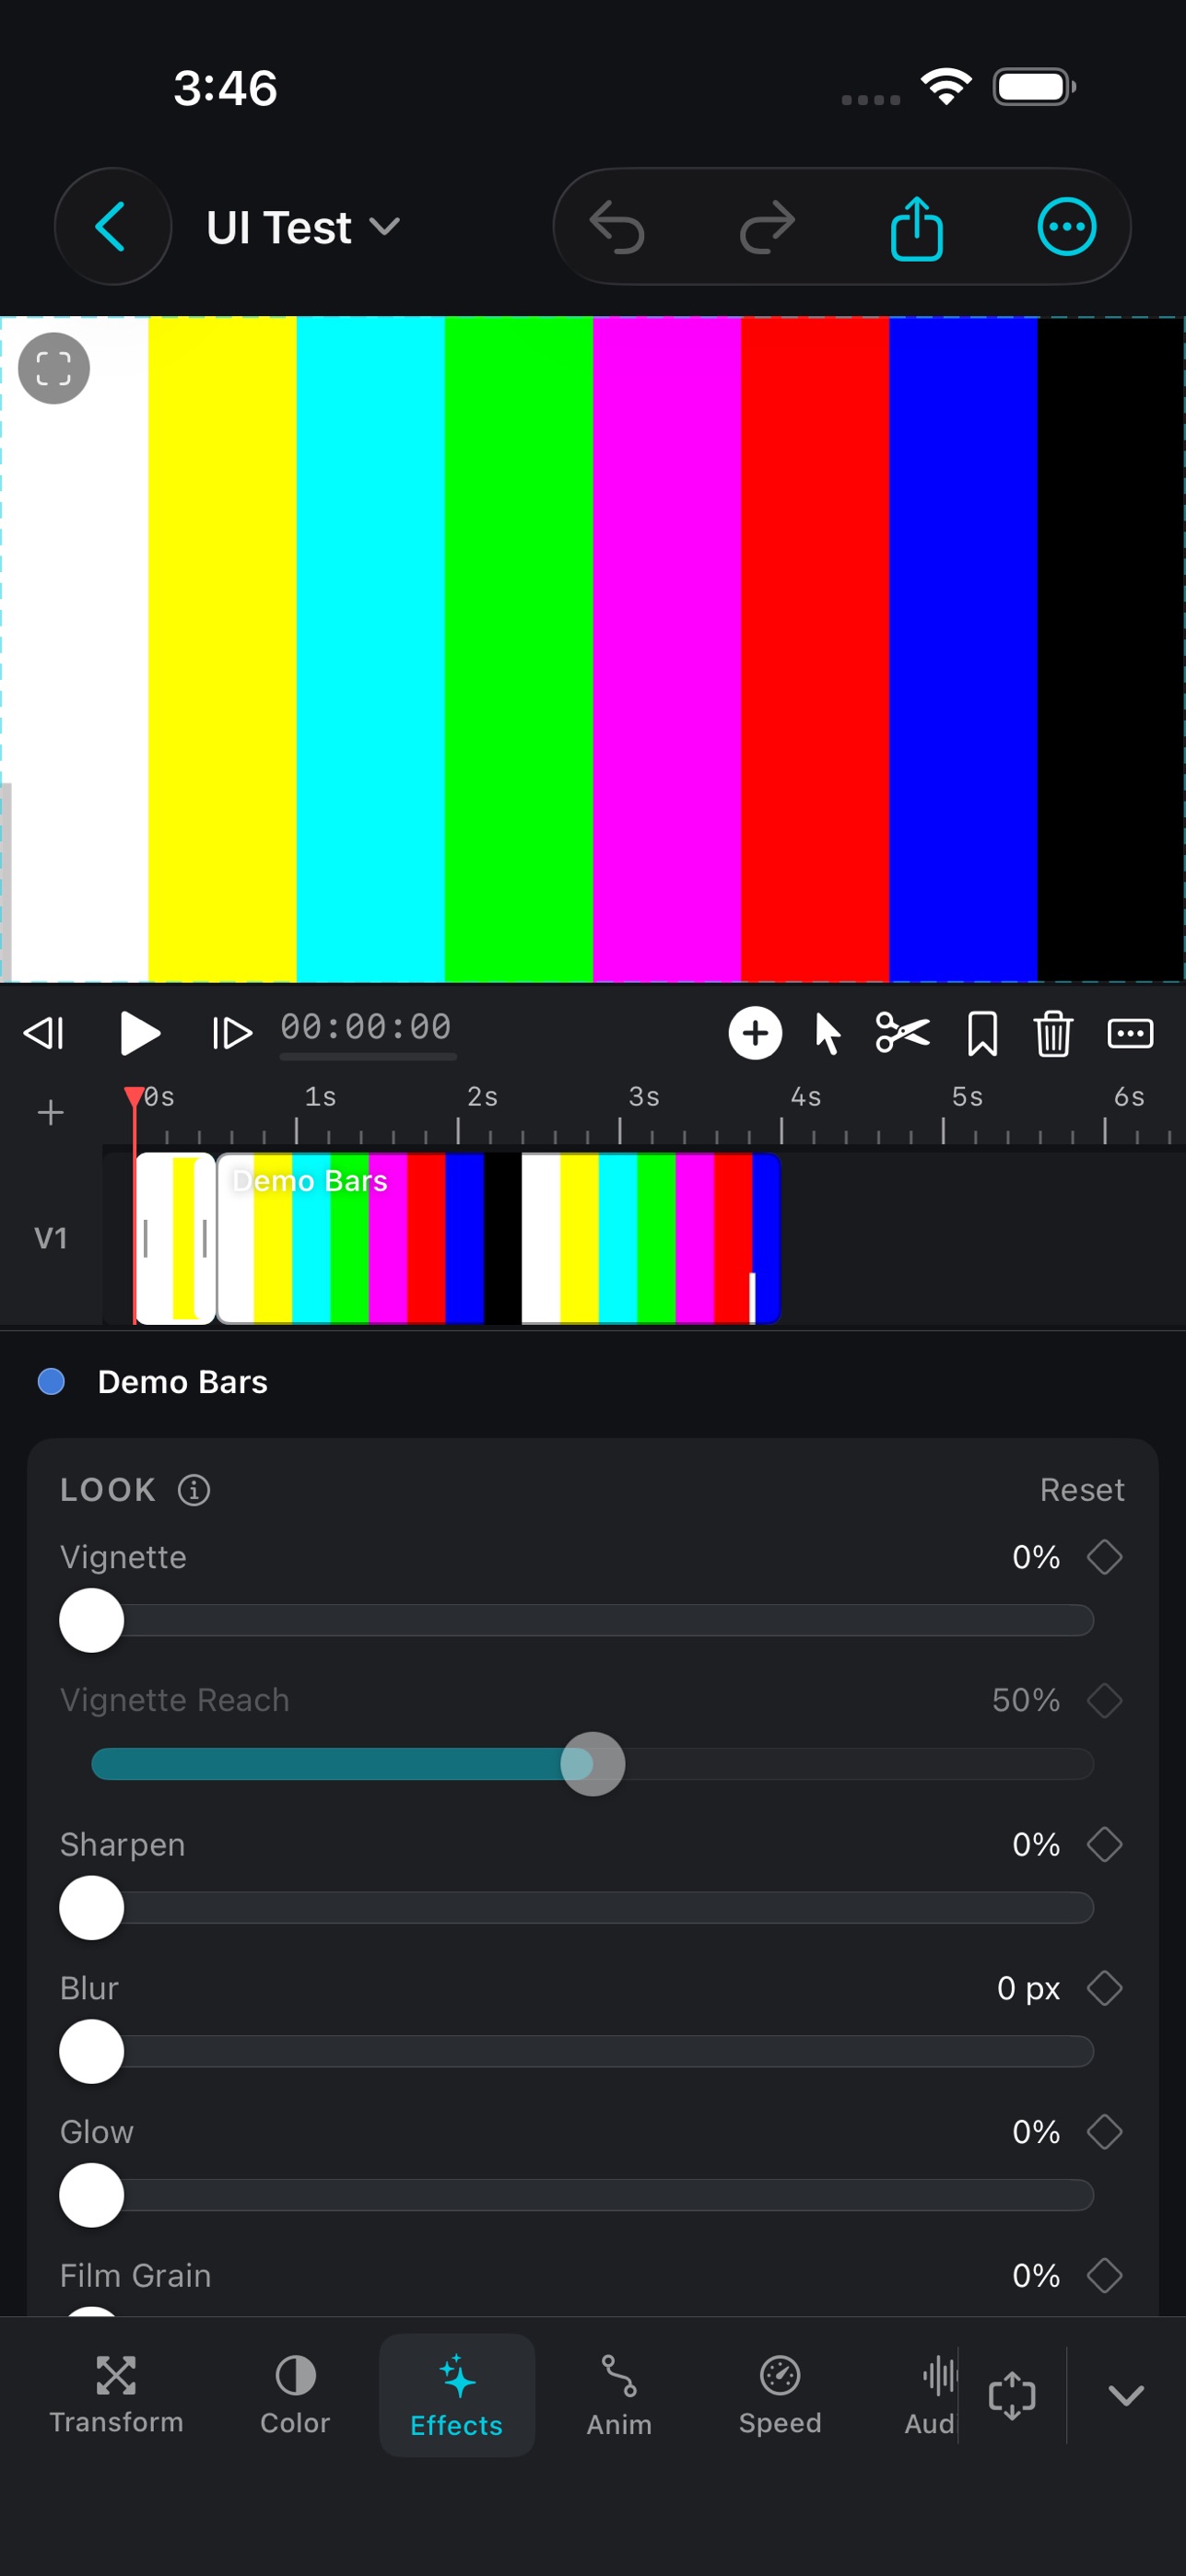1186x2576 pixels.
Task: Open the UI Test project dropdown
Action: pos(303,227)
